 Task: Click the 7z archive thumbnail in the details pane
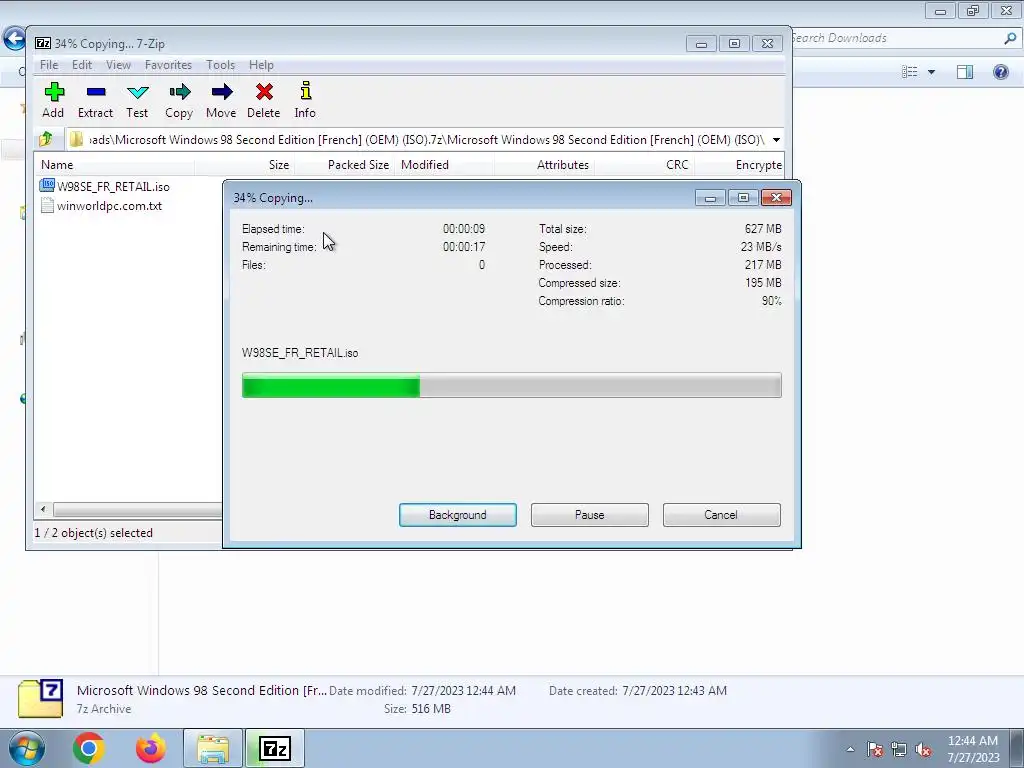point(40,699)
